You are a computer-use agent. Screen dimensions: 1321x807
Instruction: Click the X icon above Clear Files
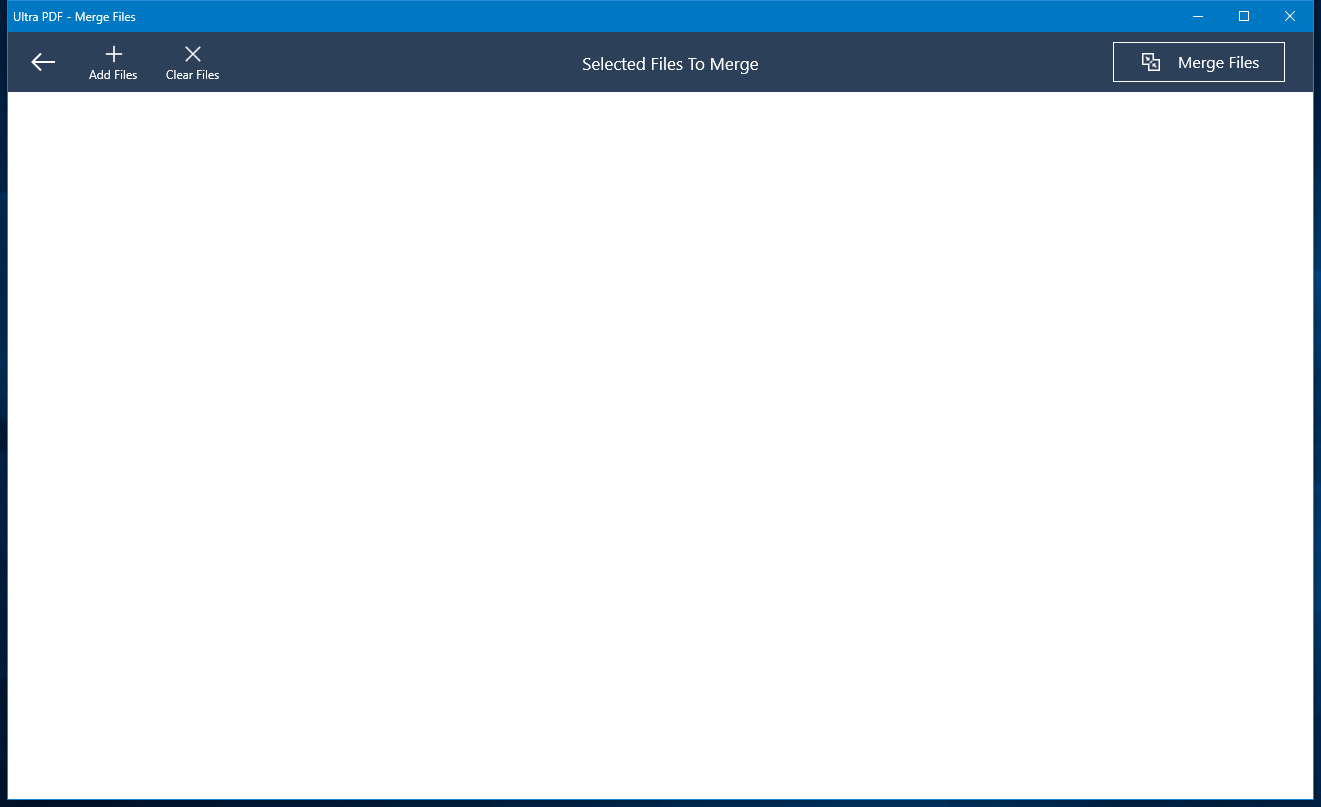[193, 54]
